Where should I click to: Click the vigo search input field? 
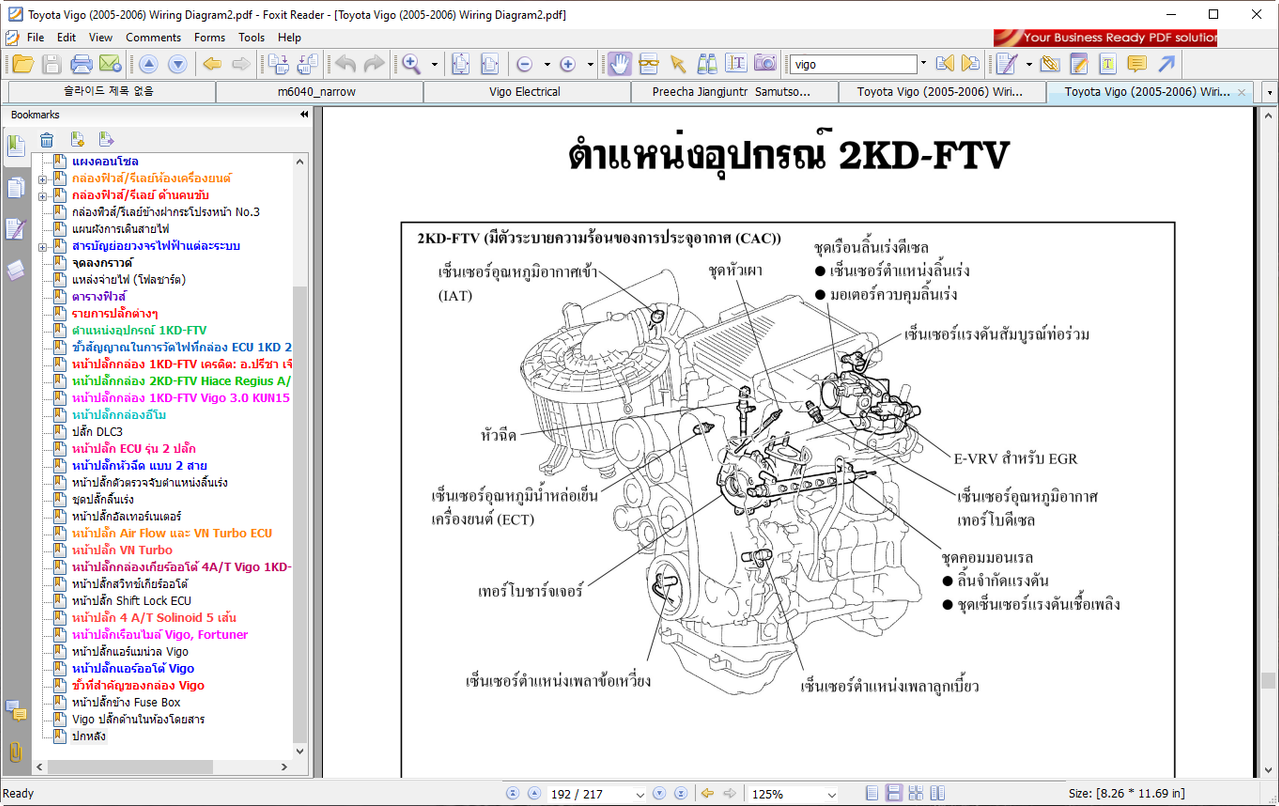pos(853,64)
